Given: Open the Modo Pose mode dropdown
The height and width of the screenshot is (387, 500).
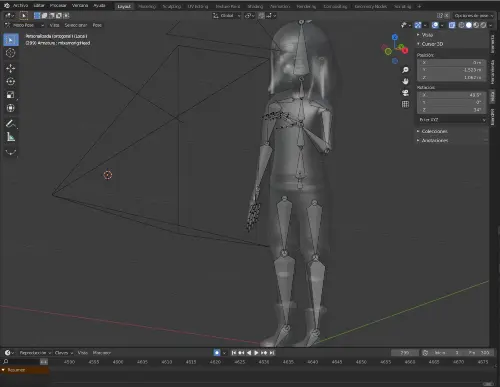Looking at the screenshot, I should tap(24, 25).
